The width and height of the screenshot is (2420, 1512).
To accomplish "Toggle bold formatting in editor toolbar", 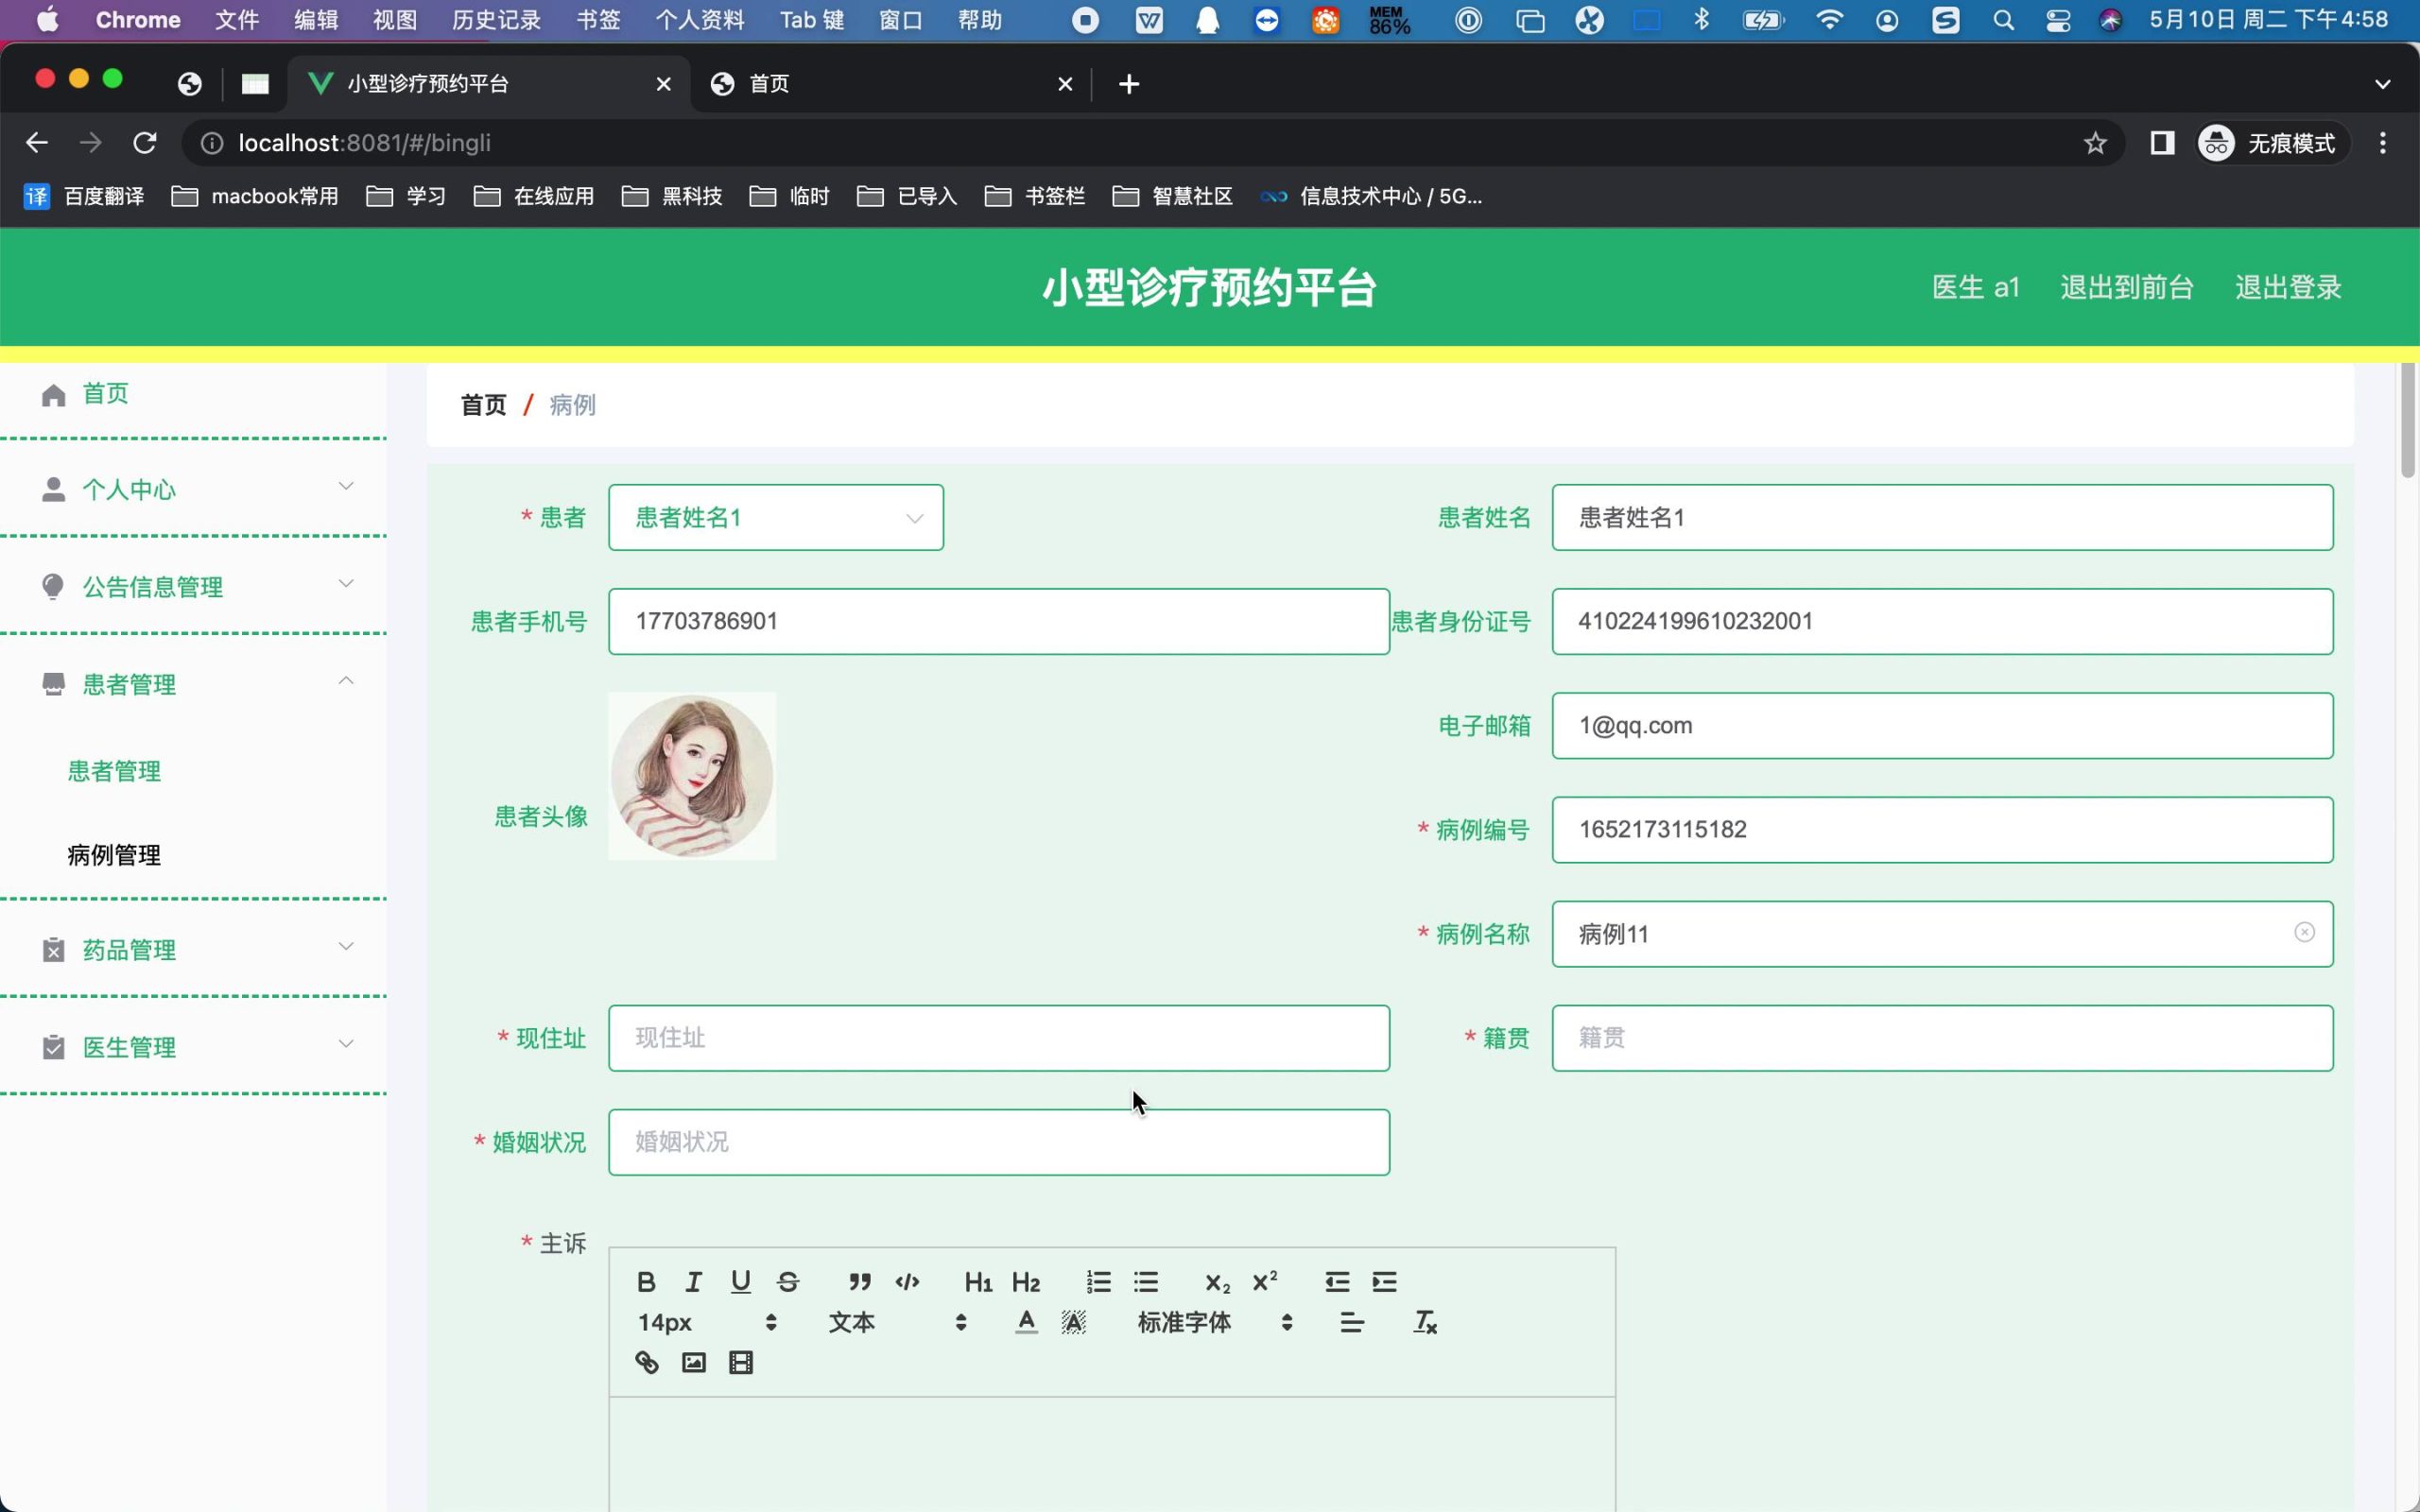I will pos(646,1282).
